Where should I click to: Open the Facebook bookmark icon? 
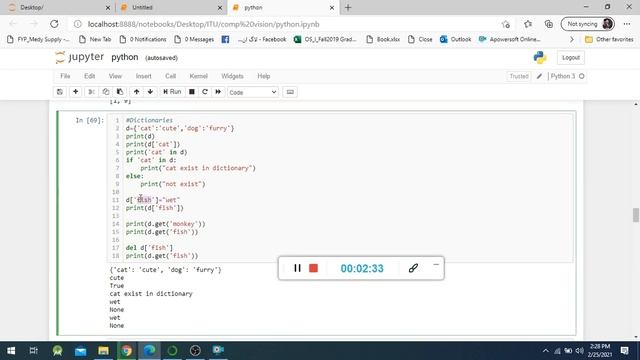[225, 39]
